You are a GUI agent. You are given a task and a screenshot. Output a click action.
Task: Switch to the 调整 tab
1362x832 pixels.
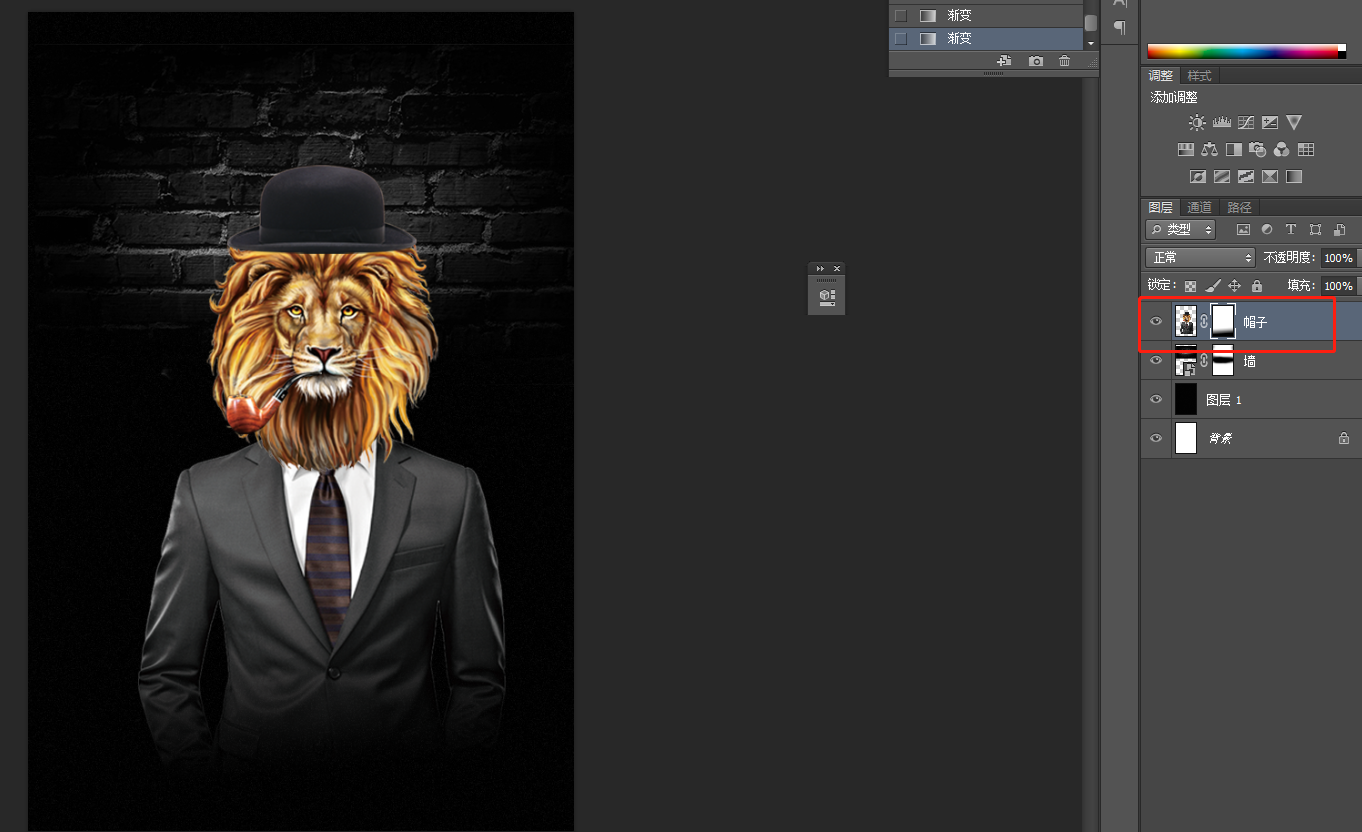point(1161,76)
